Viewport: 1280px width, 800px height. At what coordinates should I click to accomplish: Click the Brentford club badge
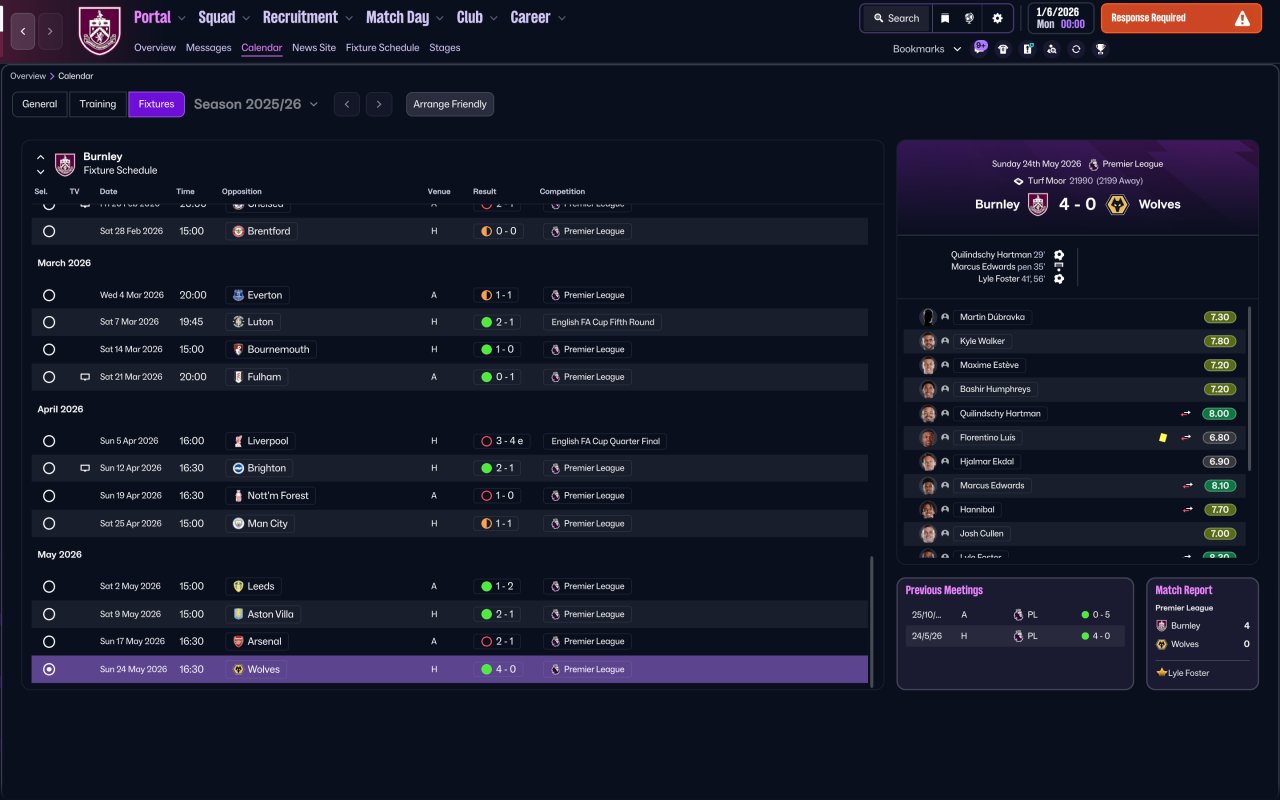point(238,231)
